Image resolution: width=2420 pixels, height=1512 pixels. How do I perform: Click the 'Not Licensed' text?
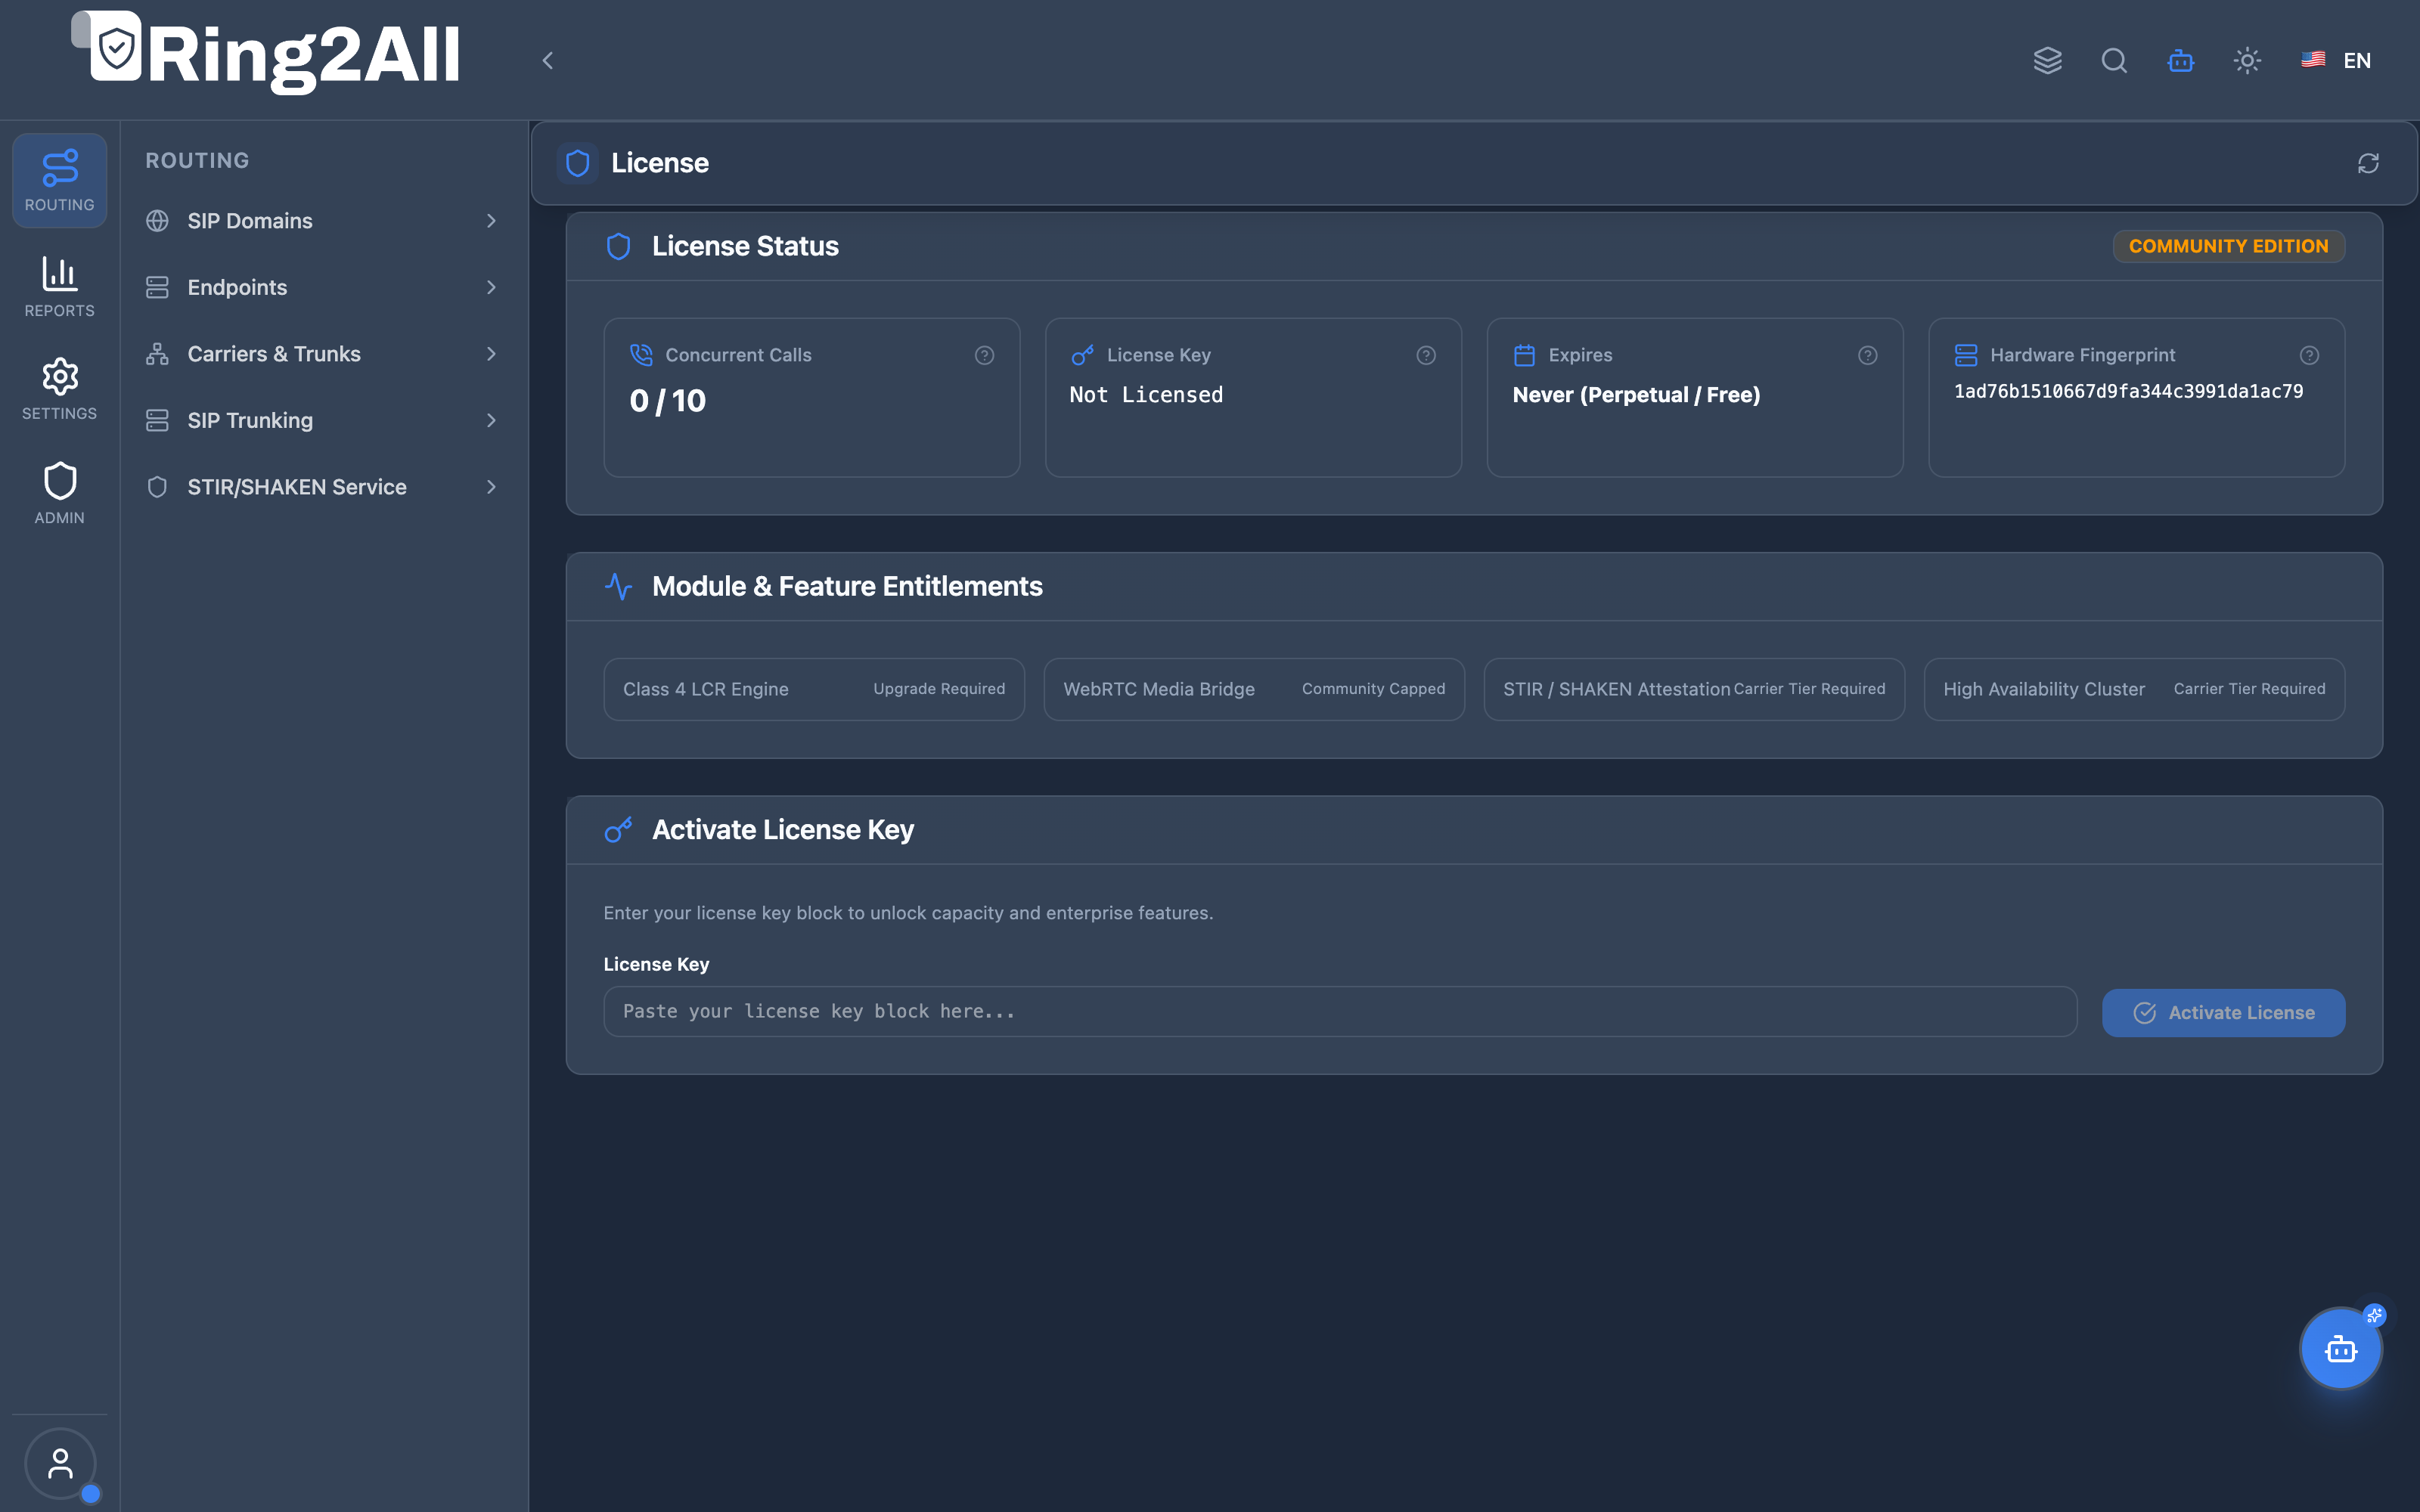(1146, 395)
